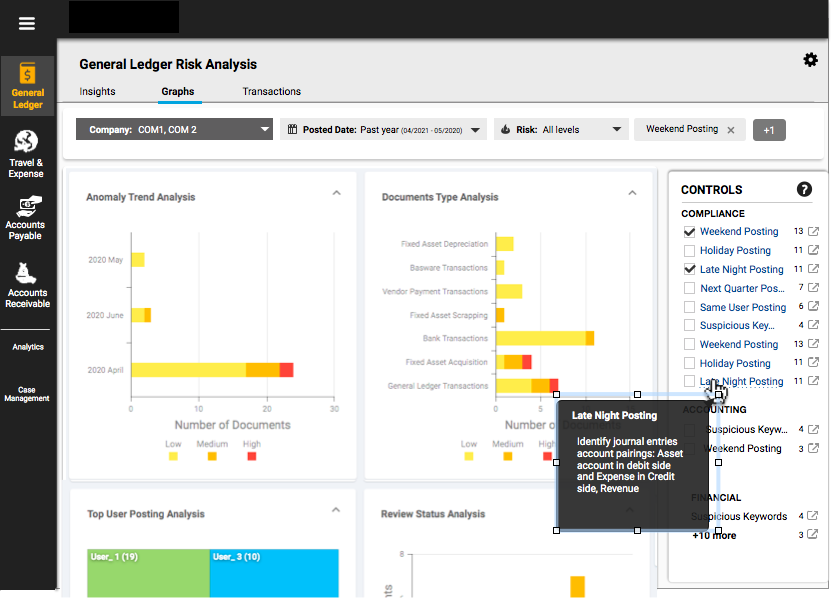Collapse the Anomaly Trend Analysis panel
The image size is (831, 603).
pyautogui.click(x=337, y=193)
